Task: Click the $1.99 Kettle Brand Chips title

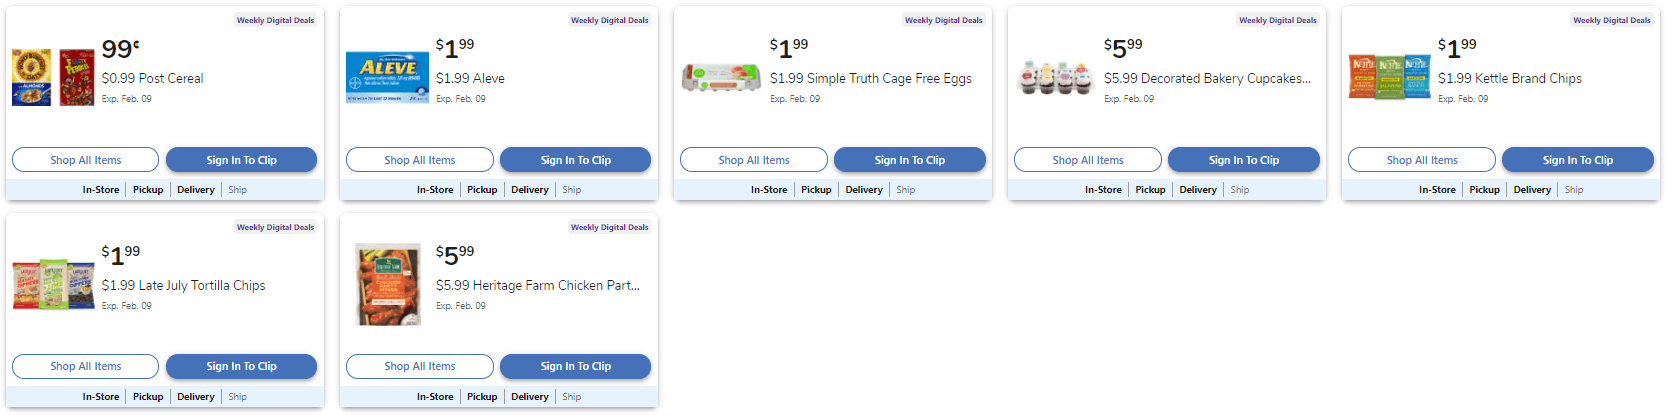Action: [1509, 78]
